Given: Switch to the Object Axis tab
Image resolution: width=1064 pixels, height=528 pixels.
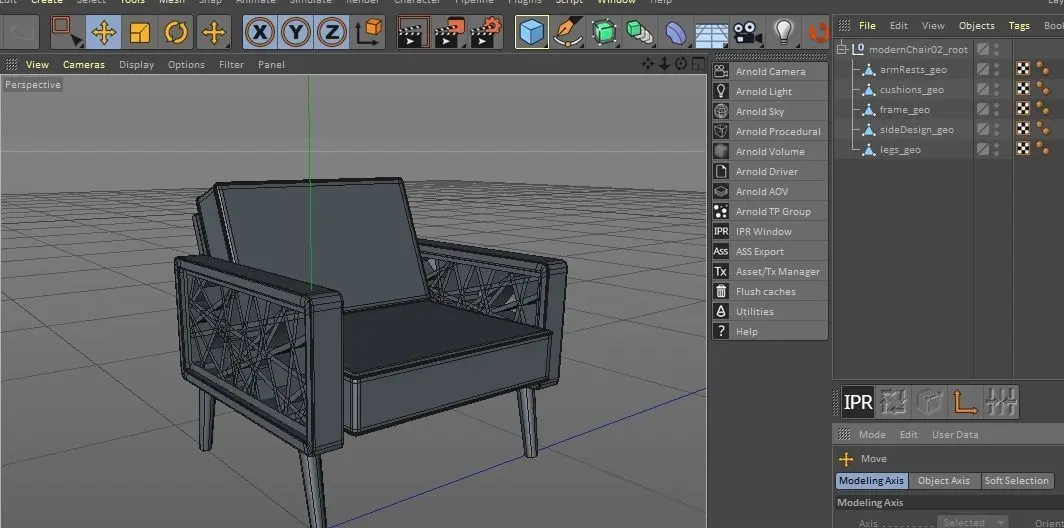Looking at the screenshot, I should coord(944,480).
